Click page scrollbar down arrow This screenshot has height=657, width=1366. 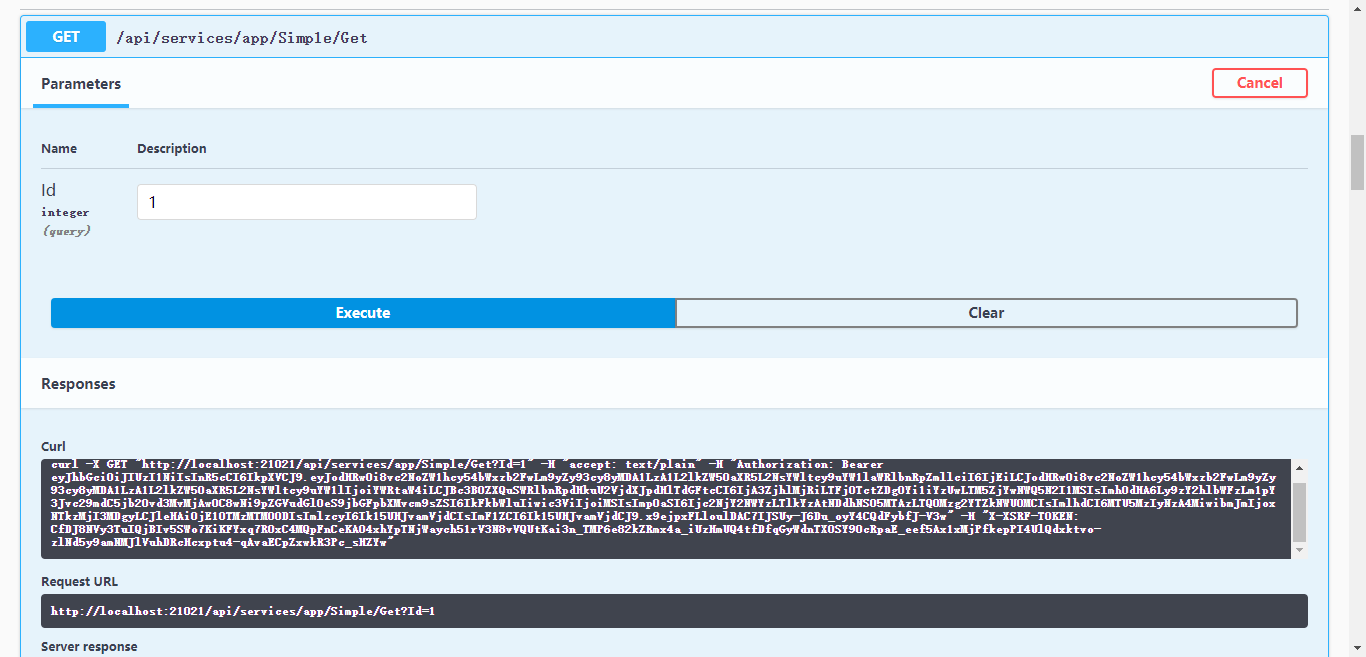[1357, 648]
